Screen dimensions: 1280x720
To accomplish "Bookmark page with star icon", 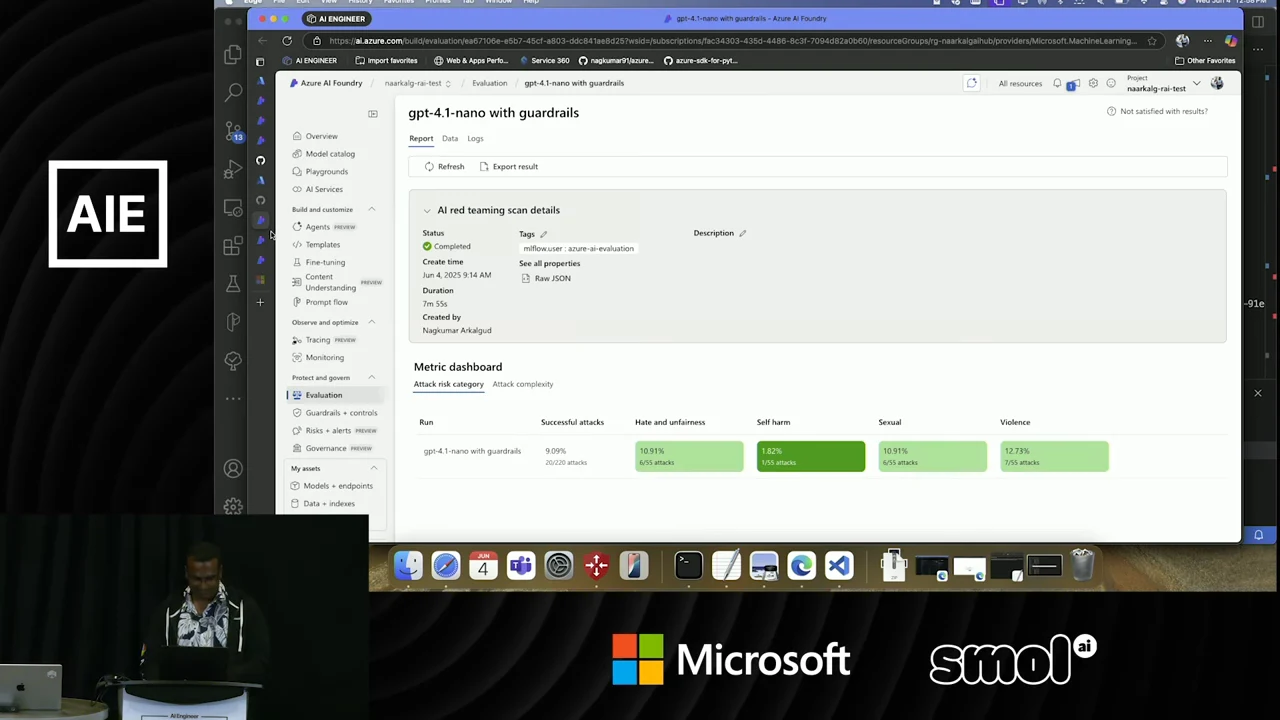I will [x=1152, y=41].
